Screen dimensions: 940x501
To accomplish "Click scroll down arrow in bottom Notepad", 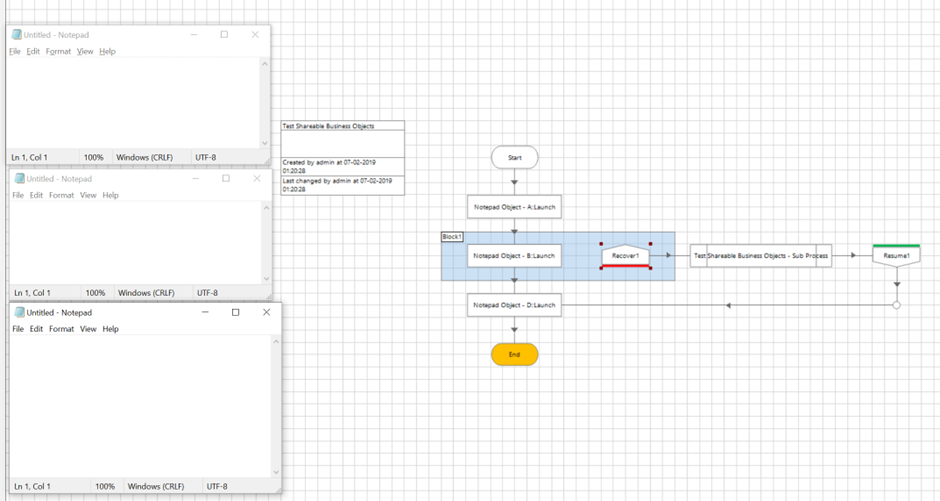I will point(276,472).
